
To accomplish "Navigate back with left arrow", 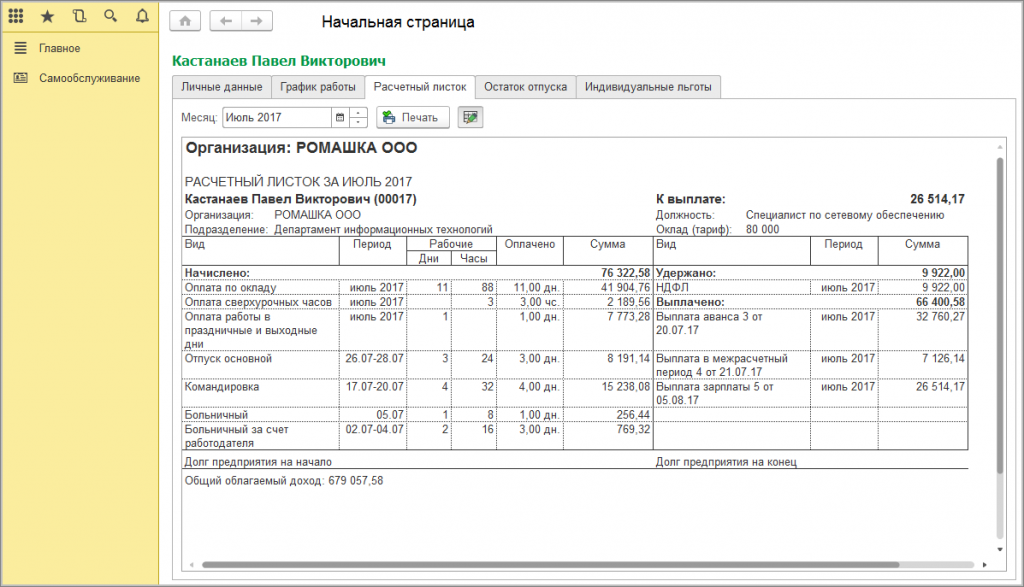I will [228, 21].
